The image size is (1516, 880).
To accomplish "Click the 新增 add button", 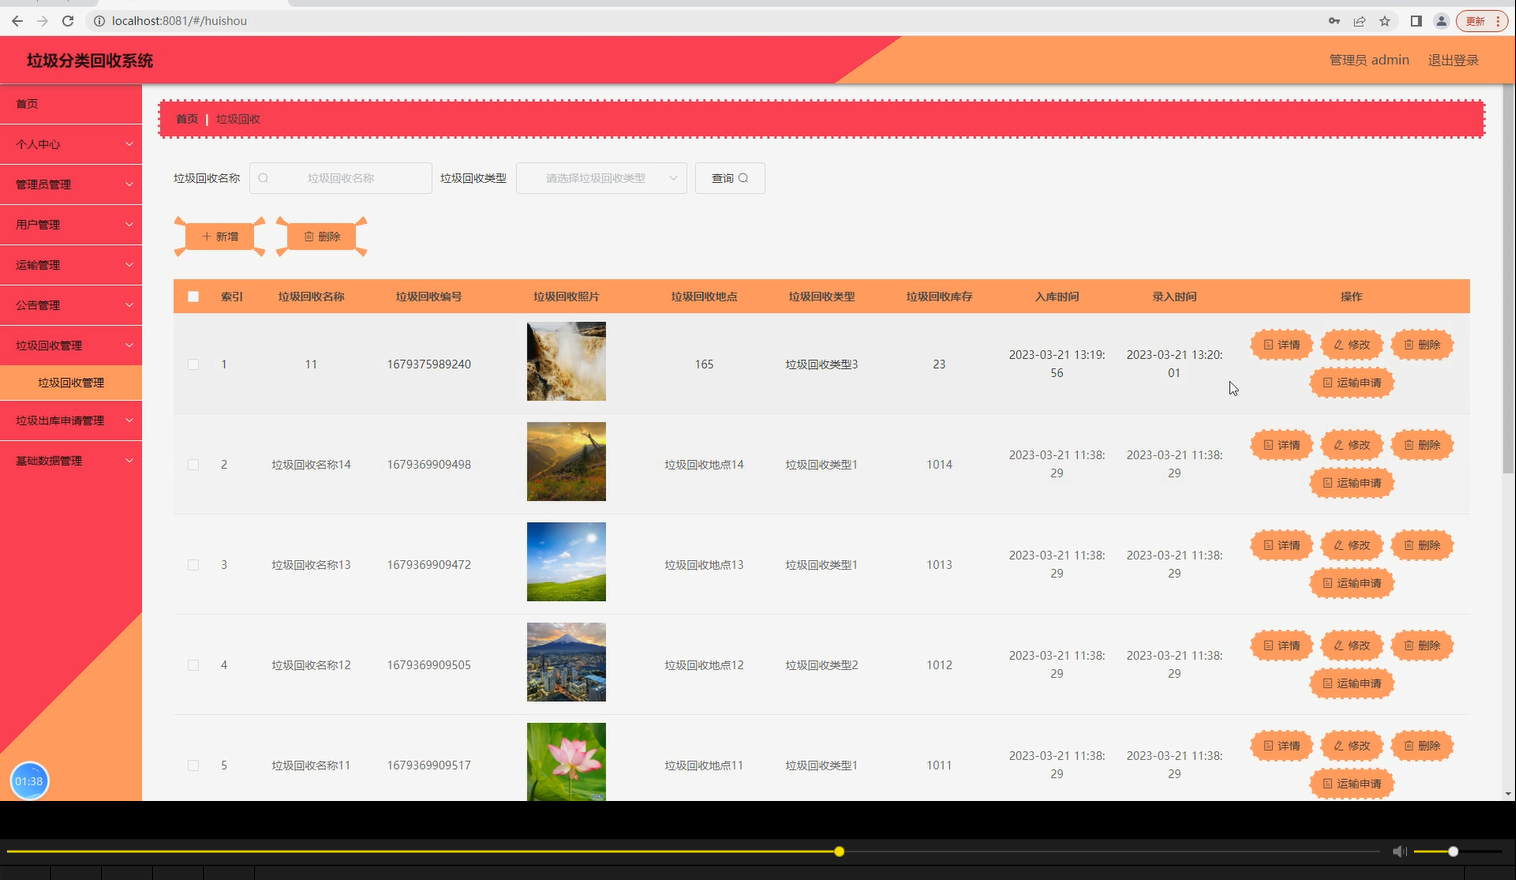I will (220, 236).
